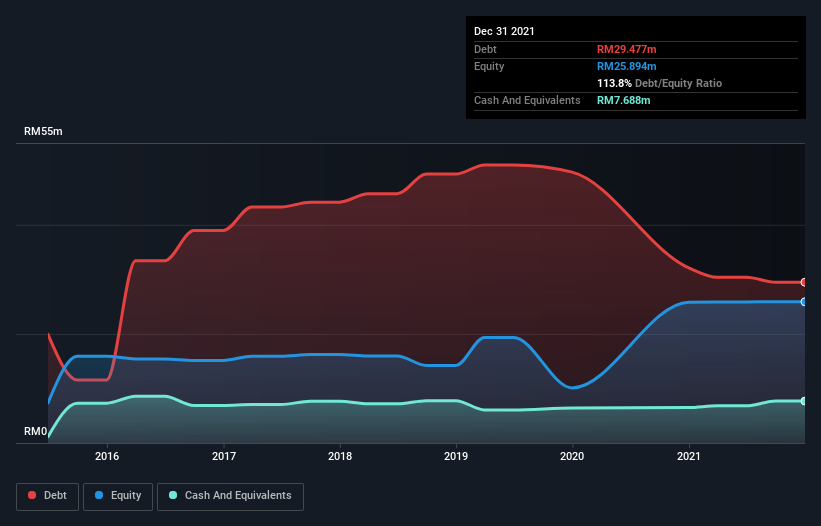The height and width of the screenshot is (526, 821).
Task: Click the RM7.688m cash value
Action: point(624,100)
